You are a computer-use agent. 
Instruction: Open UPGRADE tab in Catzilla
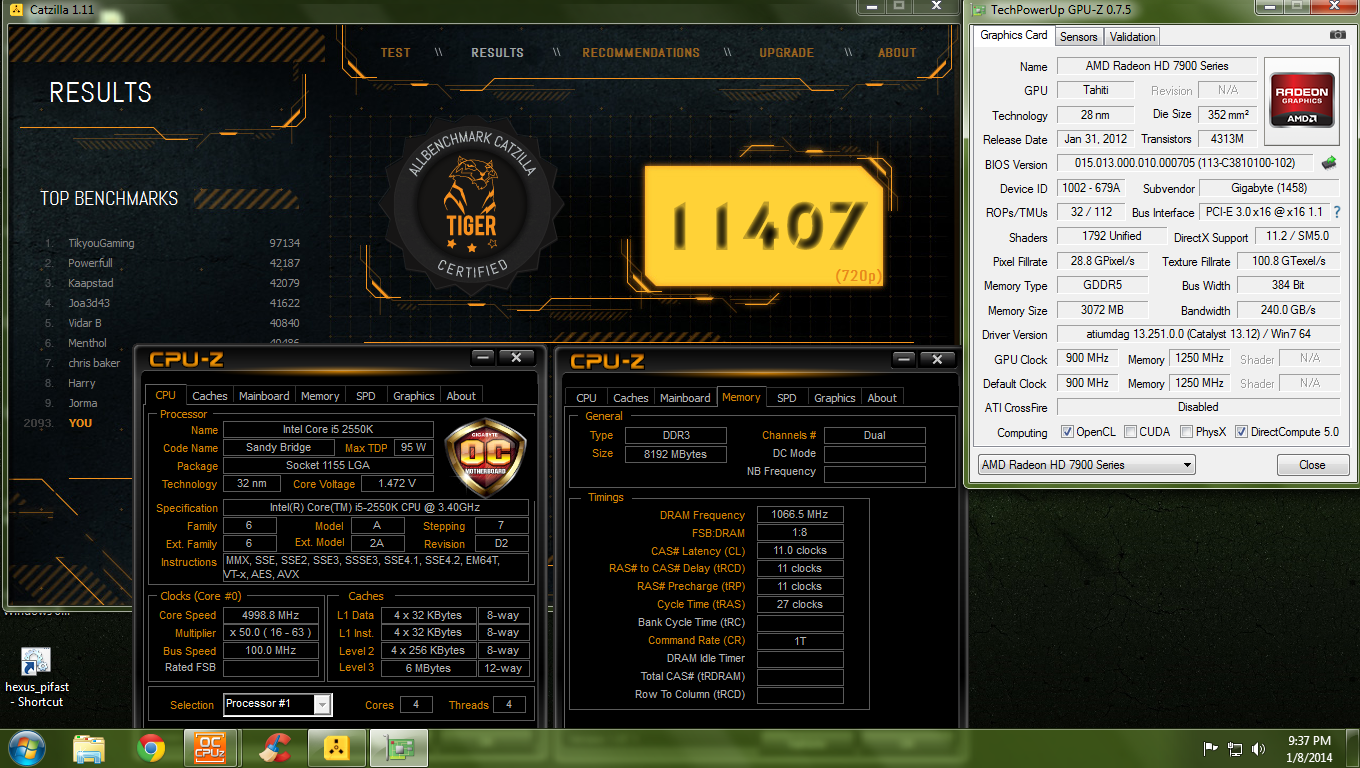[786, 53]
